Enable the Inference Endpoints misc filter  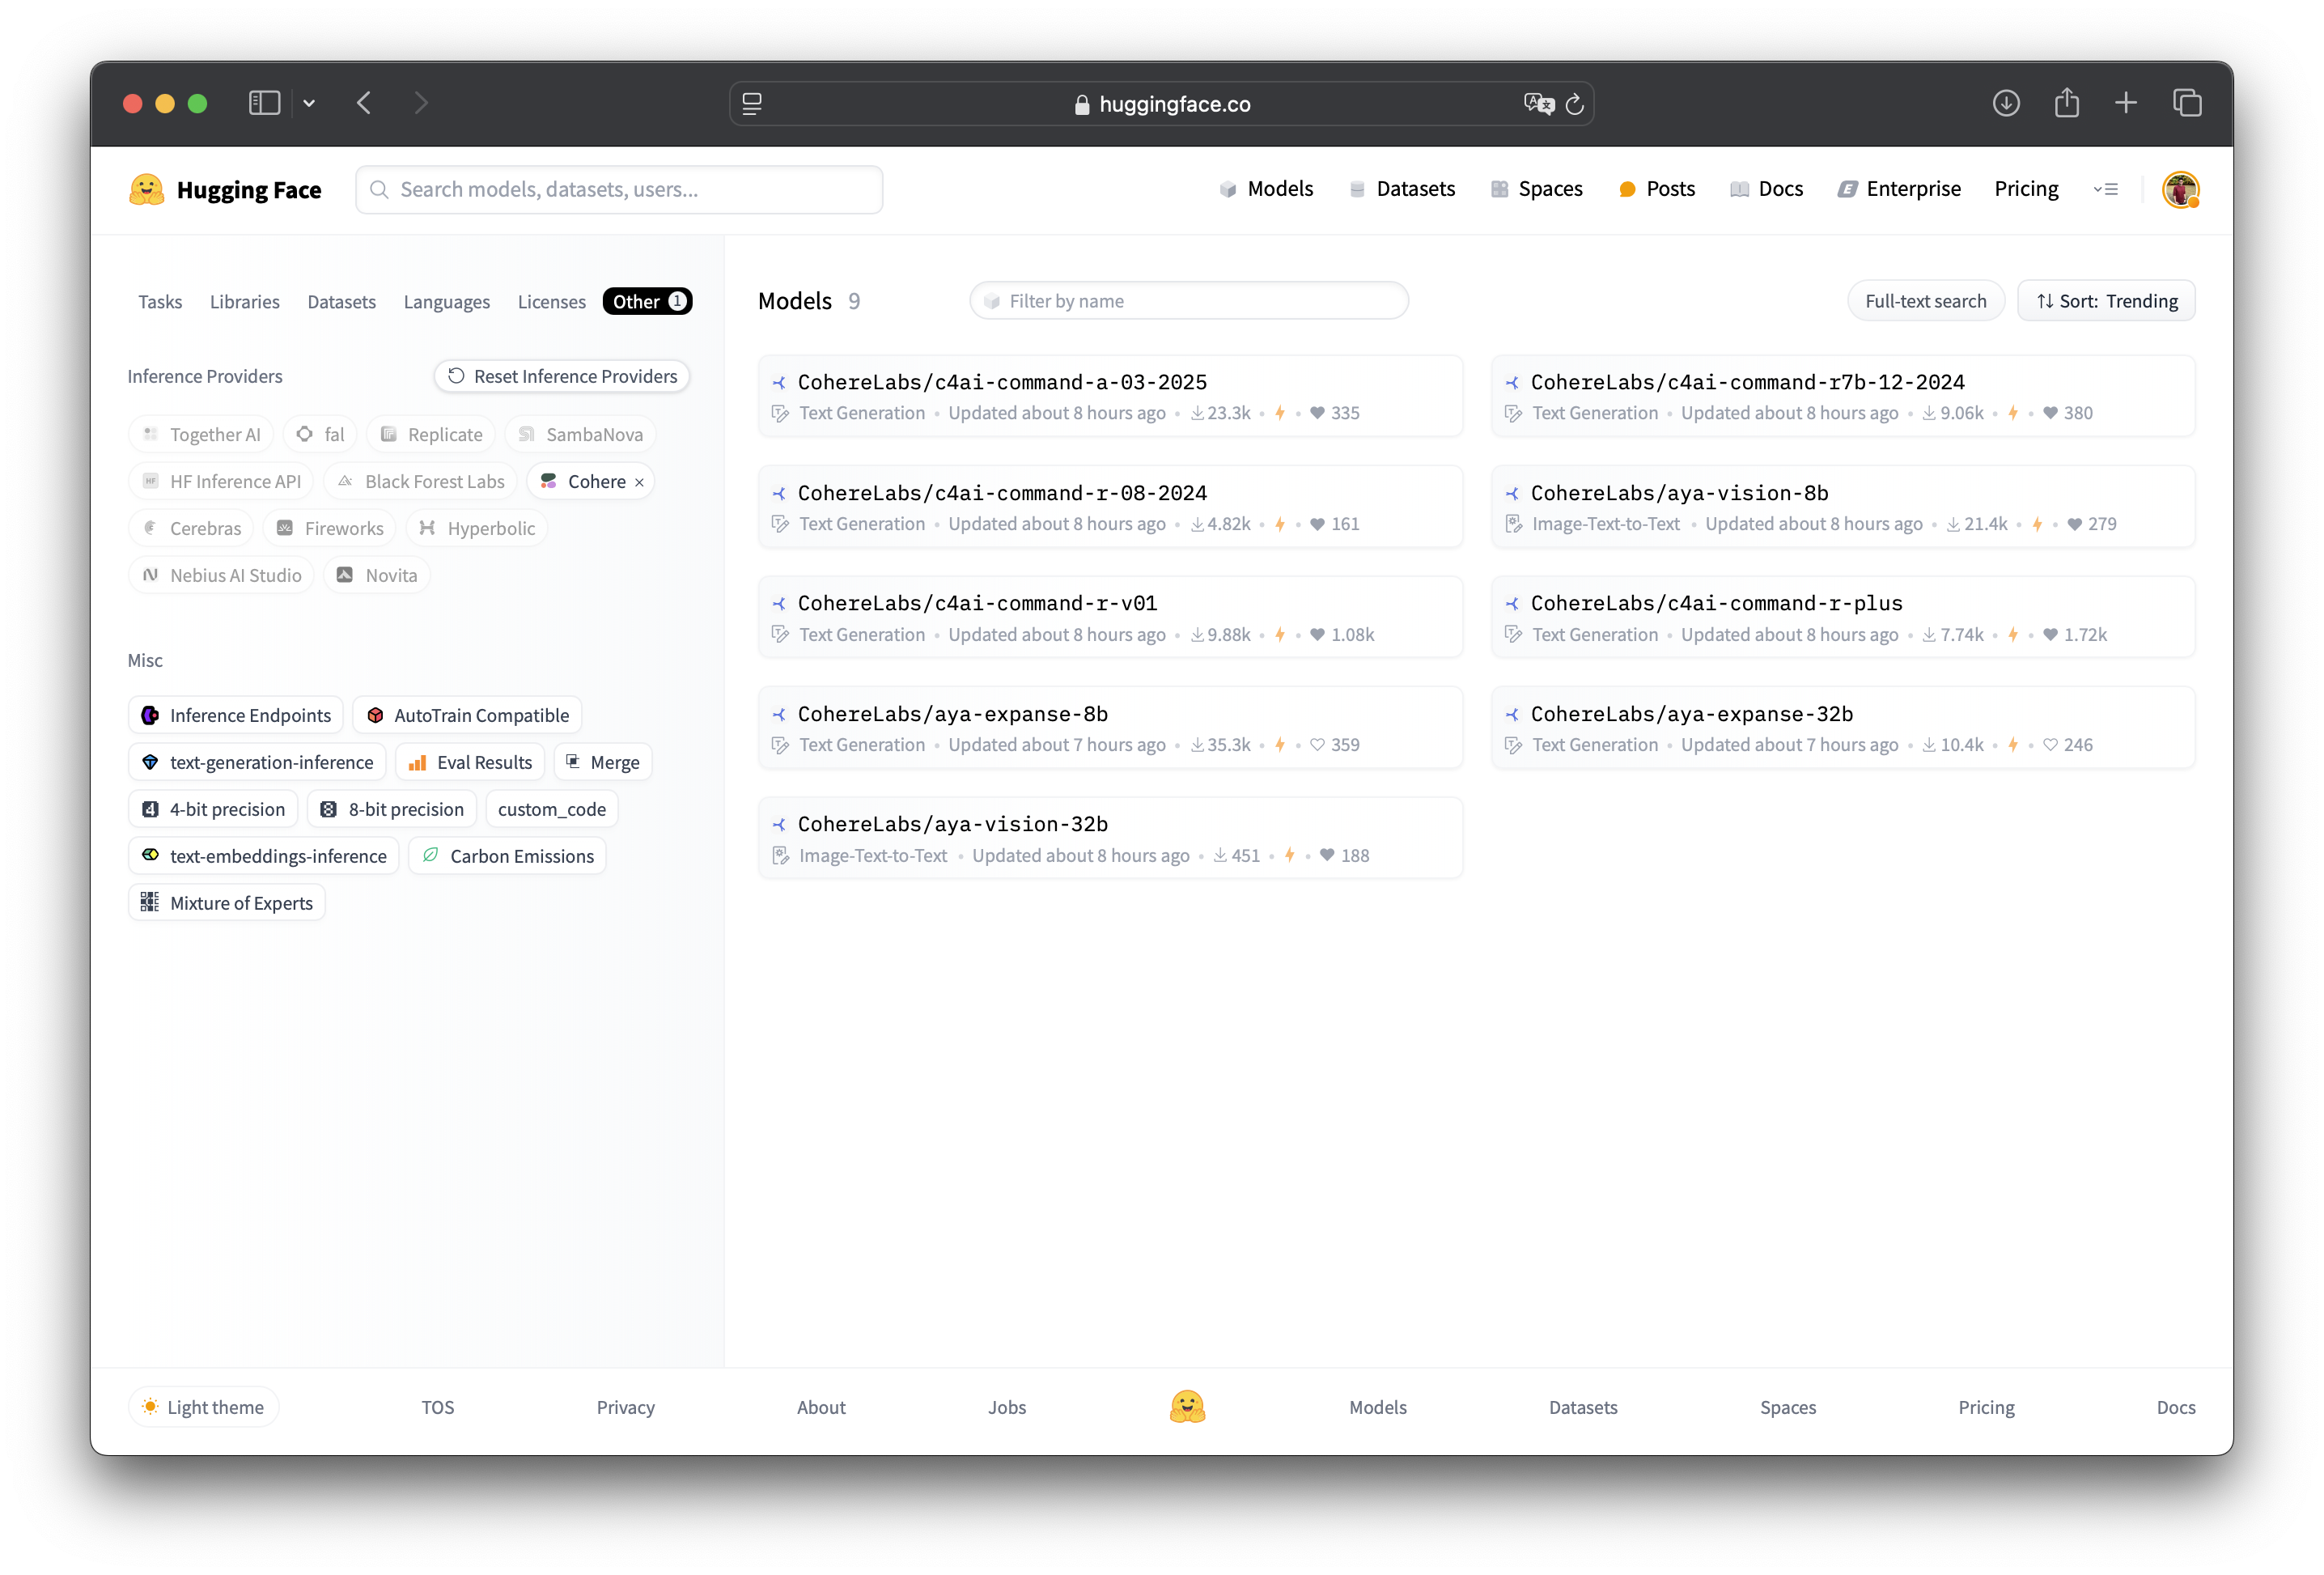pos(236,715)
